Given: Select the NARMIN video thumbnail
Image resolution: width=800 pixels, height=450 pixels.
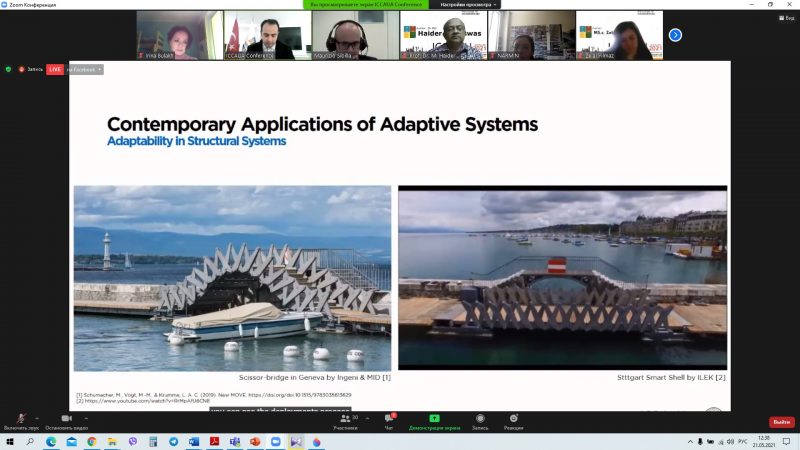Looking at the screenshot, I should 532,35.
